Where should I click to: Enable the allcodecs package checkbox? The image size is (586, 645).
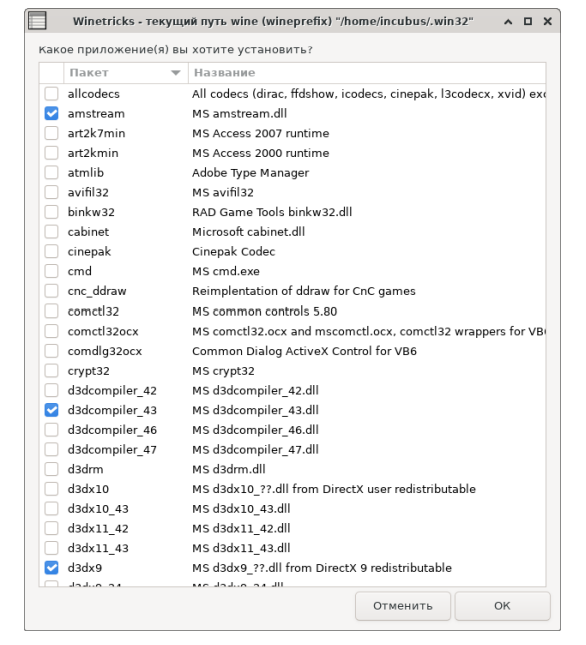[x=51, y=94]
